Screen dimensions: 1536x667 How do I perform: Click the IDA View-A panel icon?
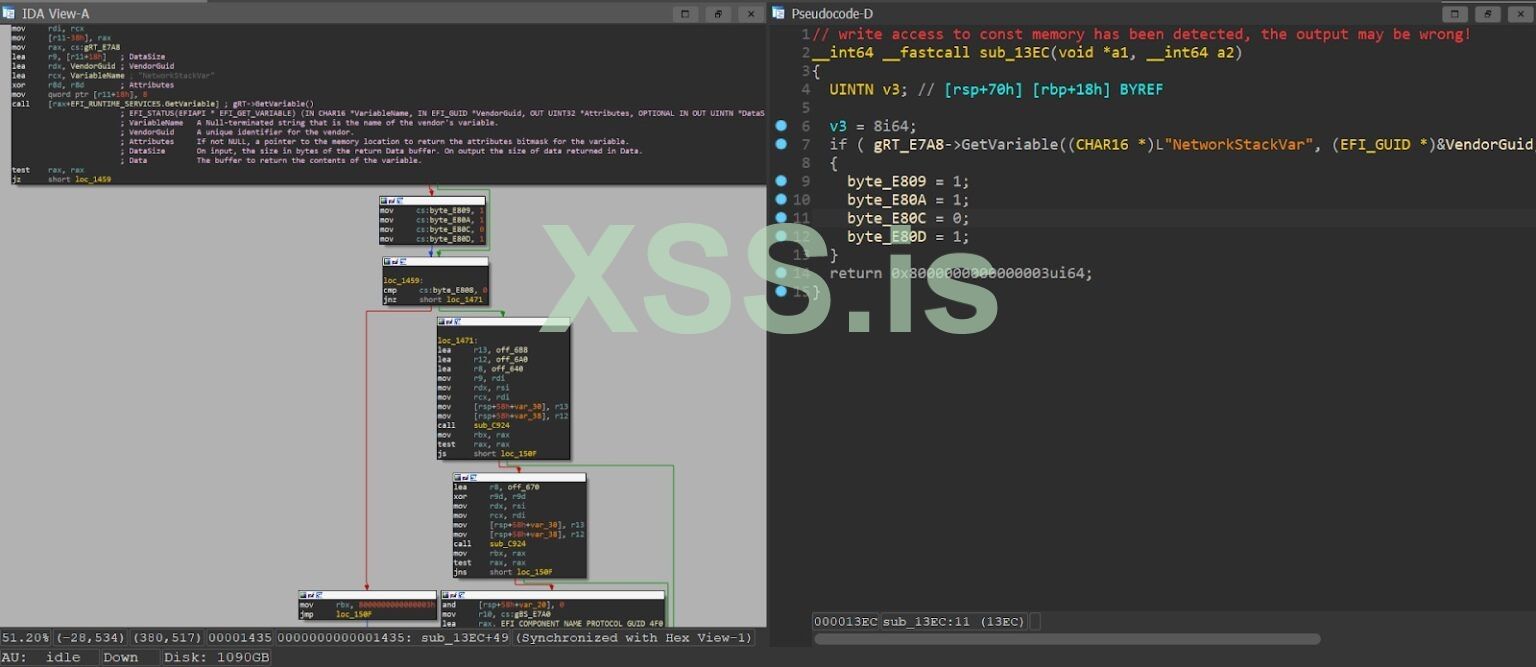(8, 13)
